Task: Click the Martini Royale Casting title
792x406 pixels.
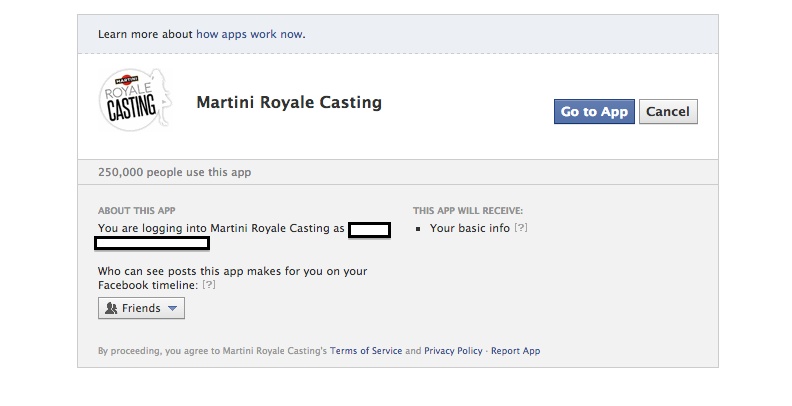Action: 289,102
